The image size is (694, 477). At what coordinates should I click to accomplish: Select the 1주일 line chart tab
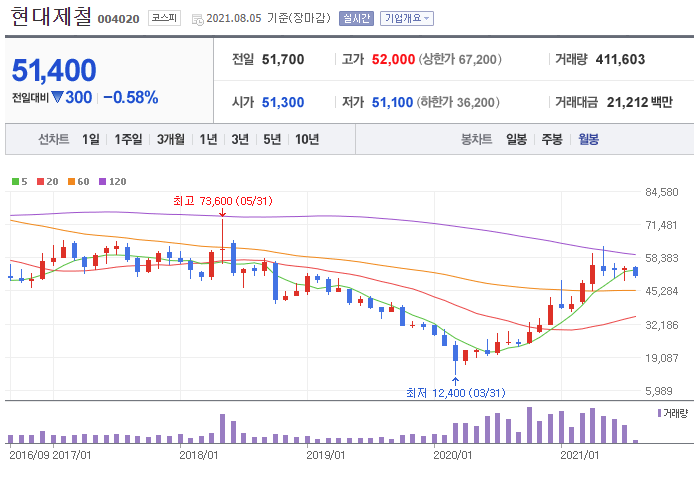(x=128, y=139)
